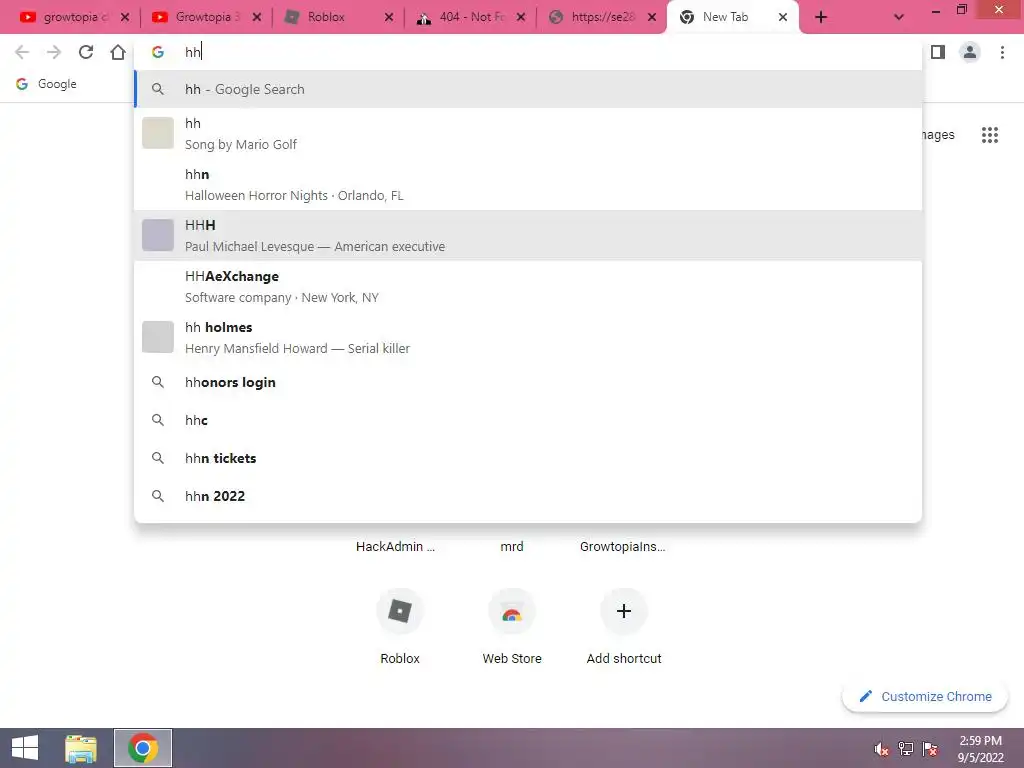The image size is (1024, 768).
Task: Open the HackAdmin shortcut
Action: [x=395, y=546]
